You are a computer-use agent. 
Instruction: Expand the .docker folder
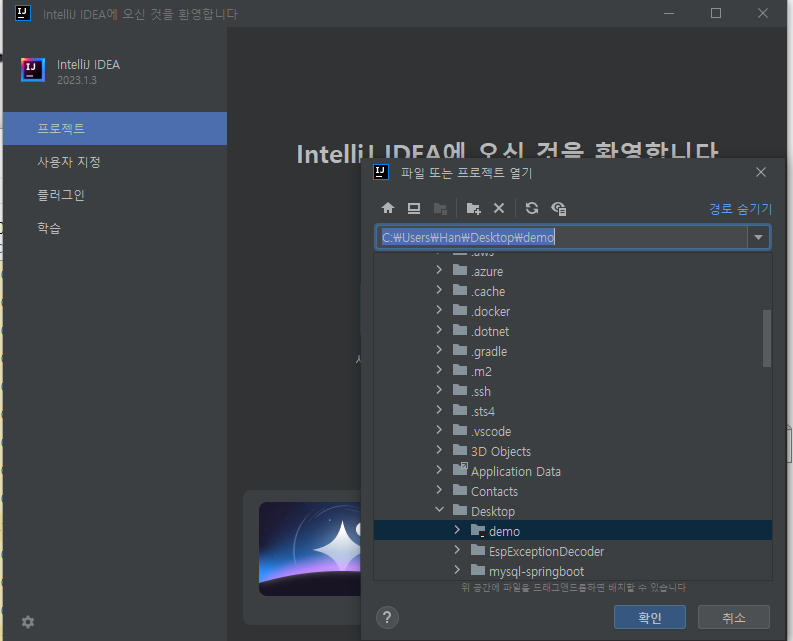439,310
